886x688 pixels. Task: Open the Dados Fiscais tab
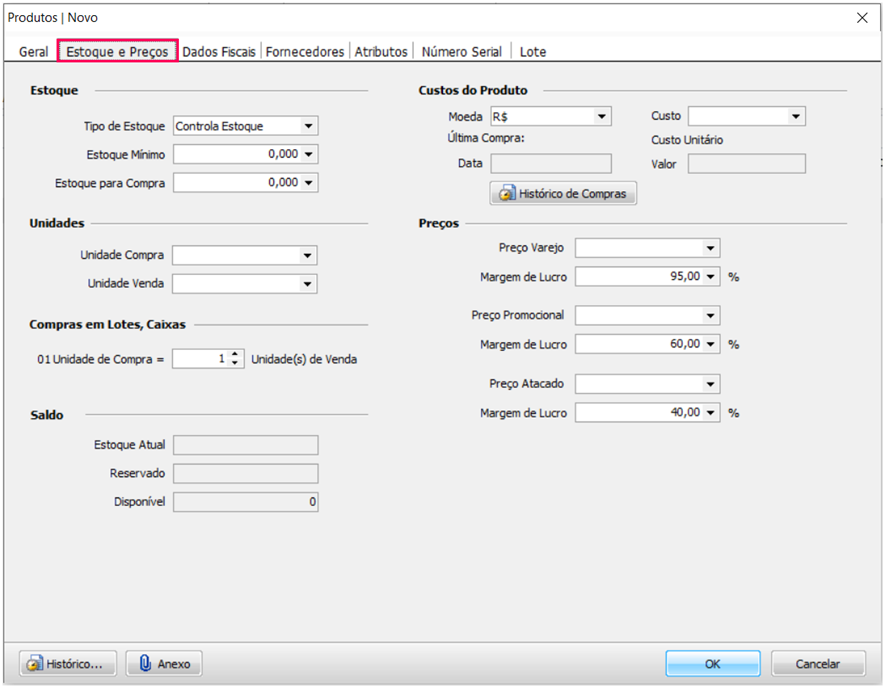[x=219, y=51]
